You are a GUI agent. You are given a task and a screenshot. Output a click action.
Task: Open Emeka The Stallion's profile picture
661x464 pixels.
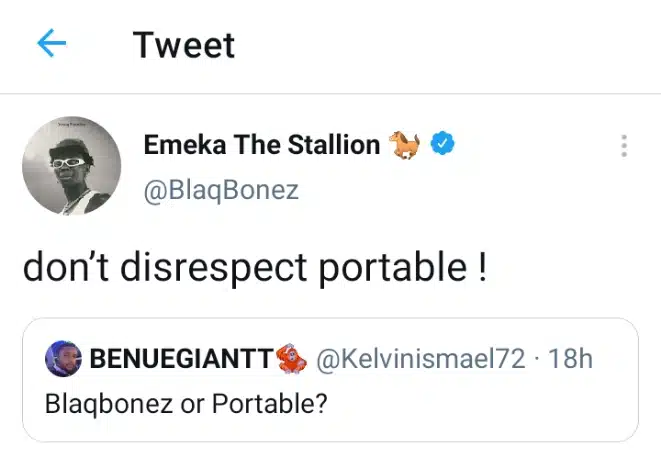[71, 164]
